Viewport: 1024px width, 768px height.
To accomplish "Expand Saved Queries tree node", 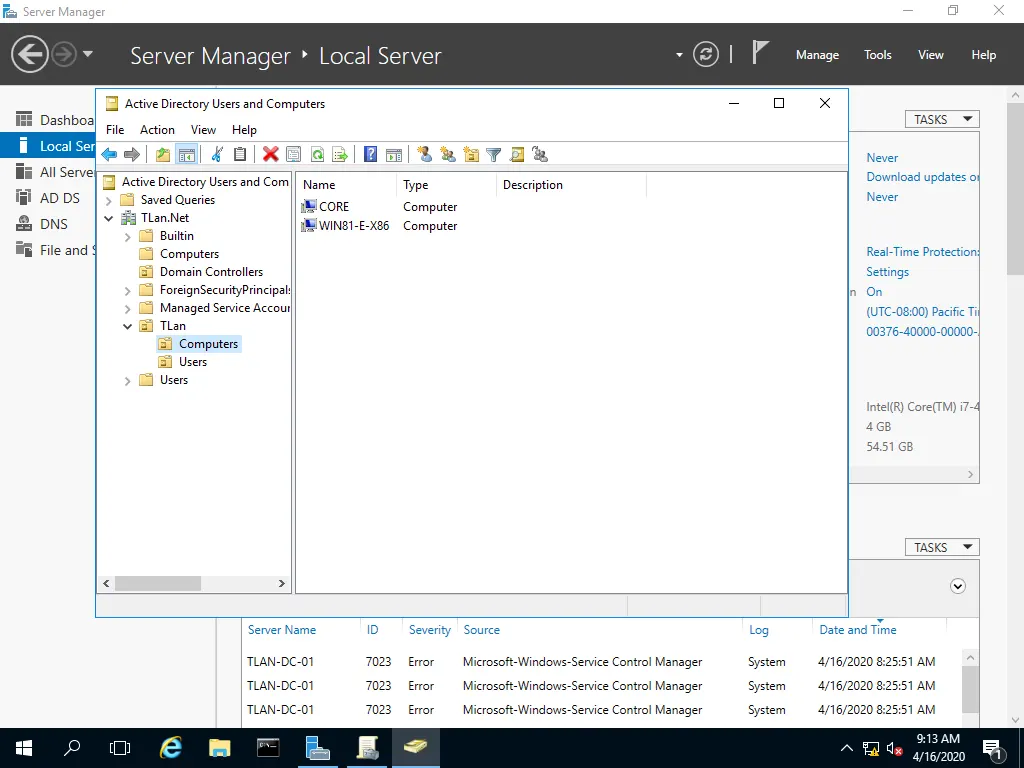I will coord(109,200).
